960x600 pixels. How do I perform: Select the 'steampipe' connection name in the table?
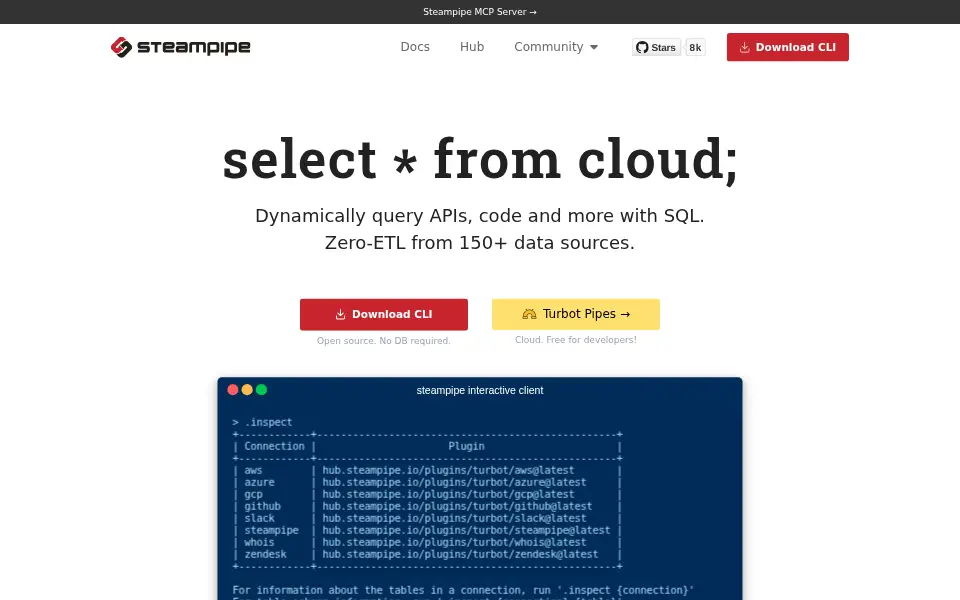[x=272, y=530]
